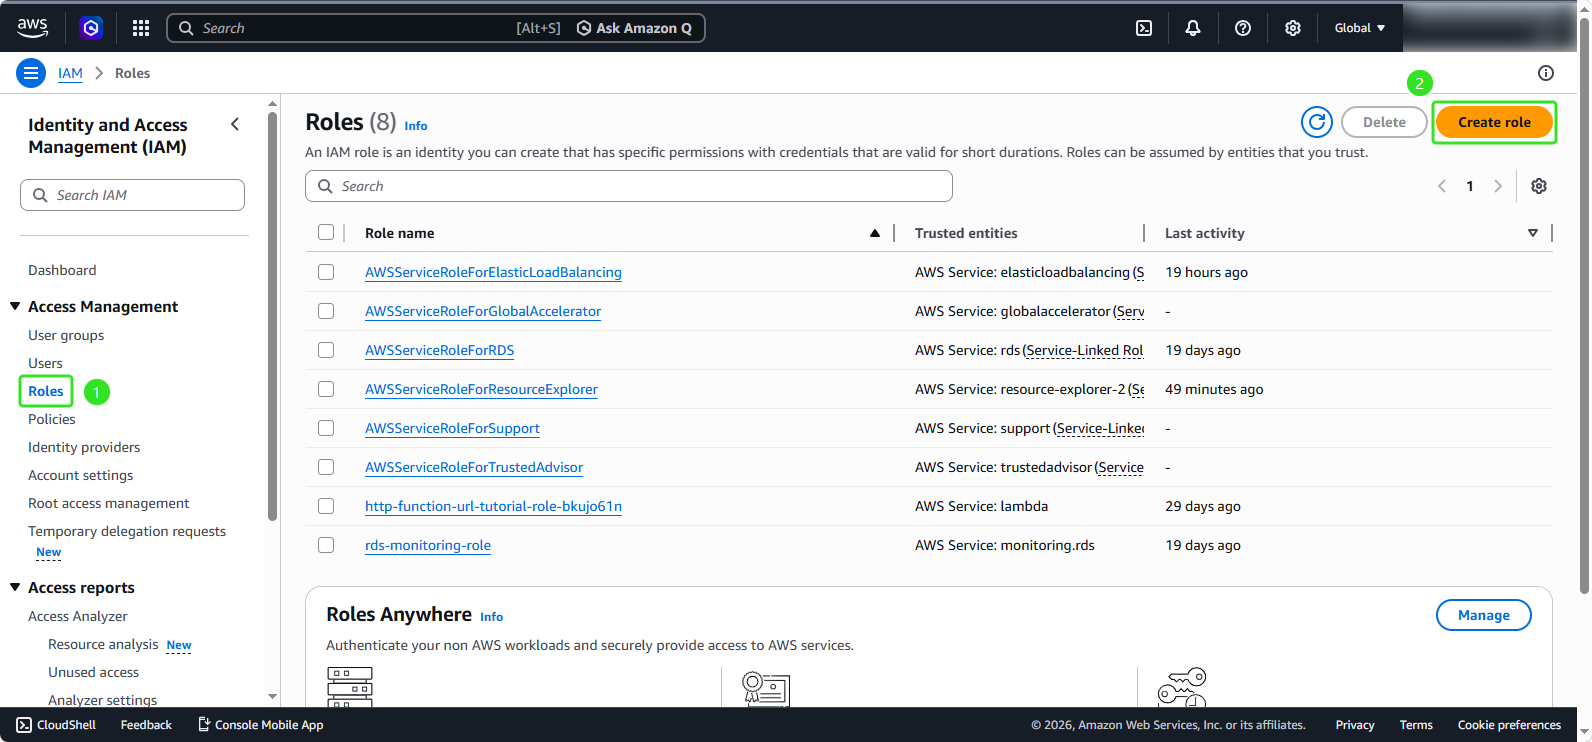
Task: Go to Users in the sidebar
Action: point(45,363)
